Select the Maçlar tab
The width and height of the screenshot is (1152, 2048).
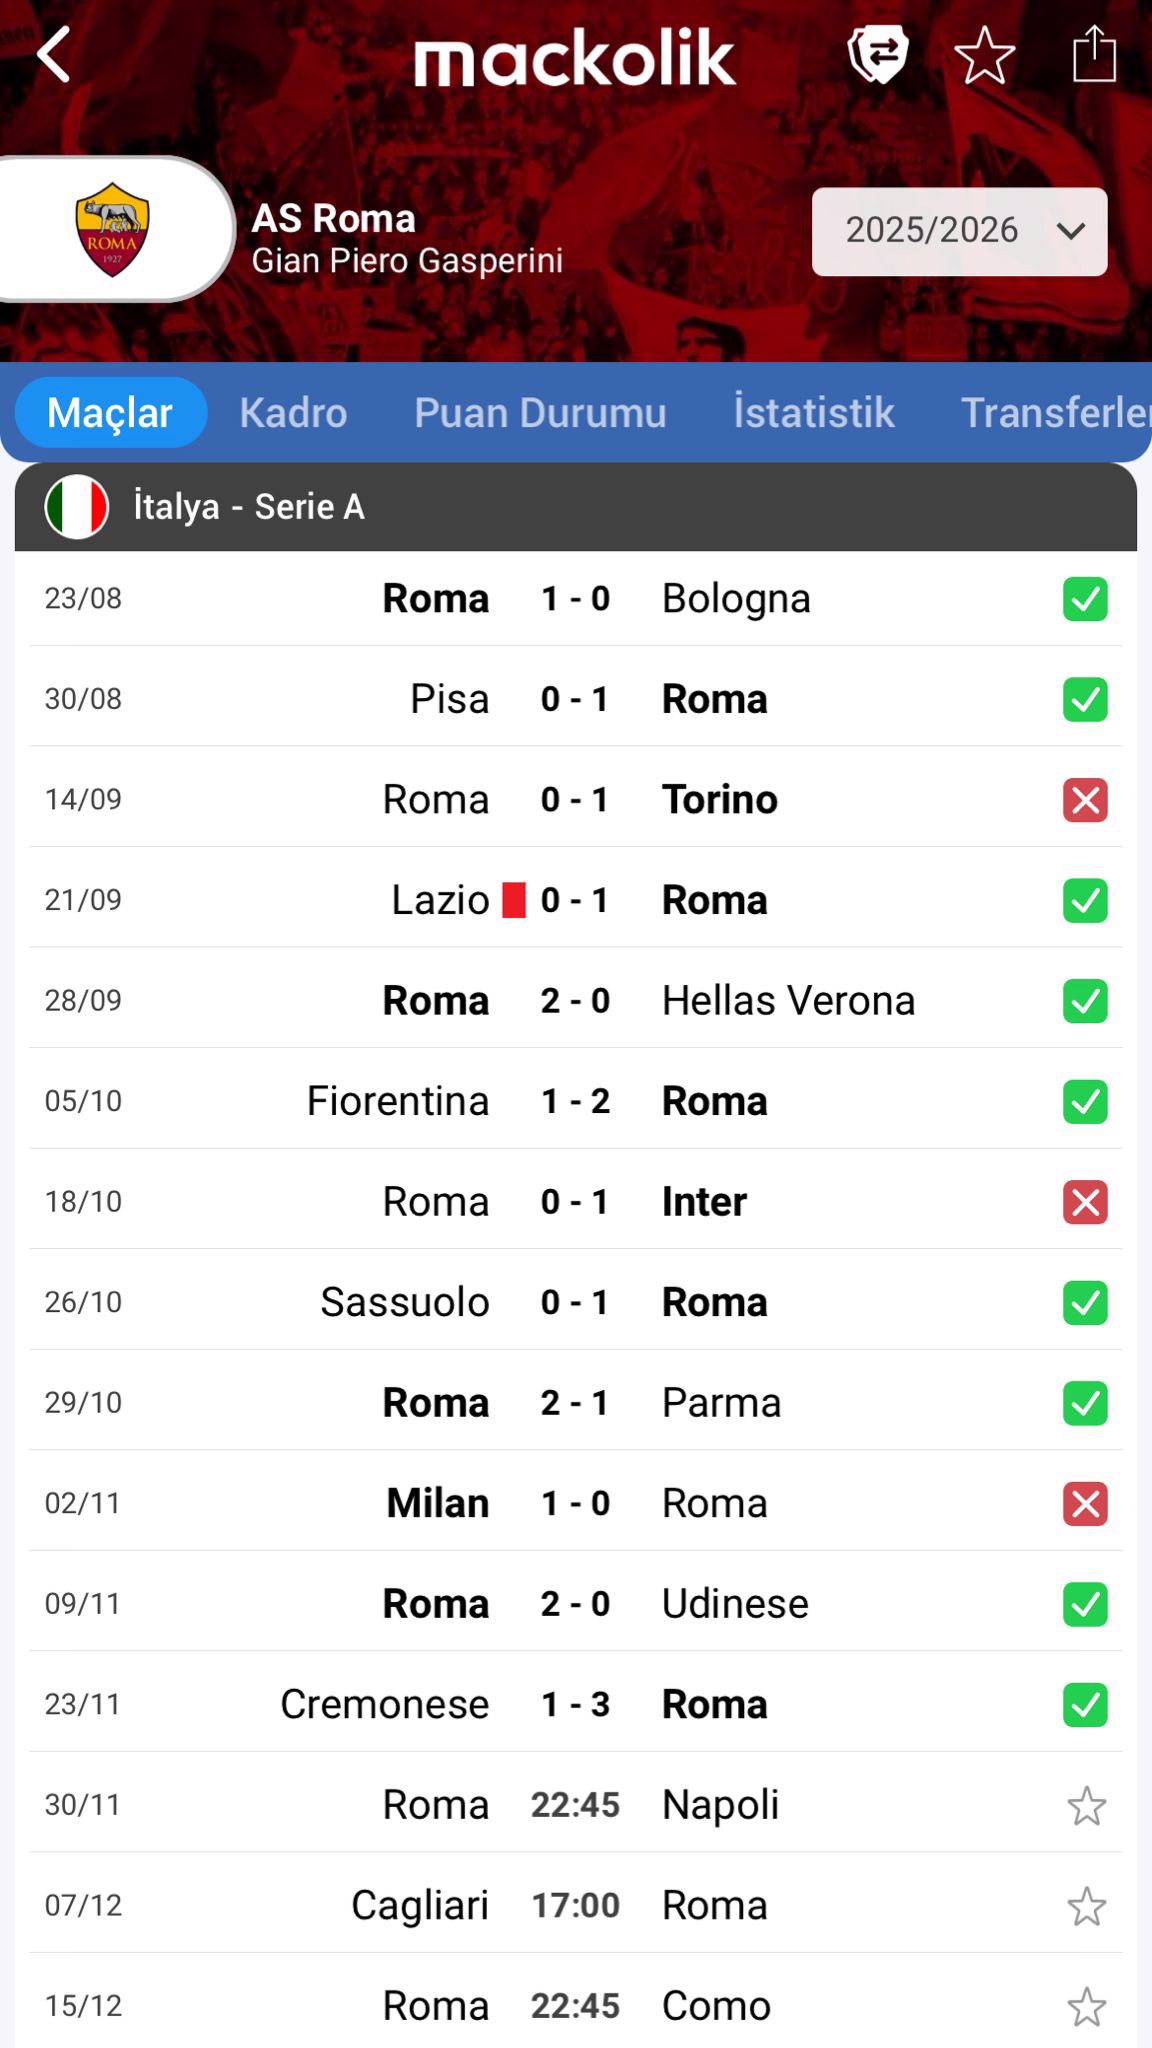click(x=110, y=412)
